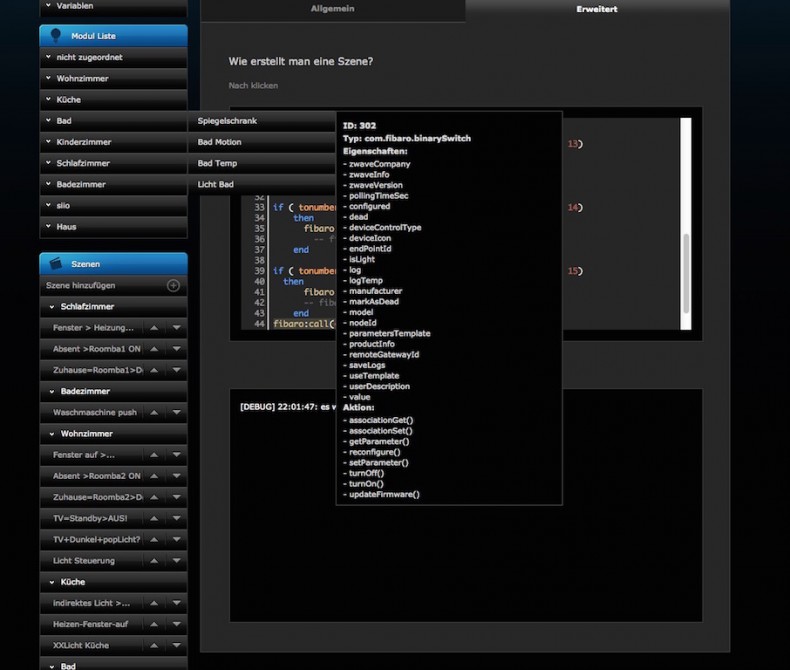Open the 'Zuhause=Roomba2' scene entry
The image size is (790, 670).
(x=95, y=497)
